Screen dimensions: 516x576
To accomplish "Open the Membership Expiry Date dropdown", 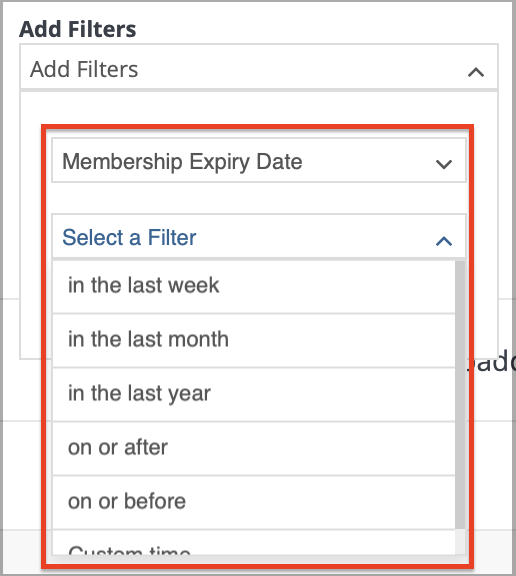I will point(259,160).
